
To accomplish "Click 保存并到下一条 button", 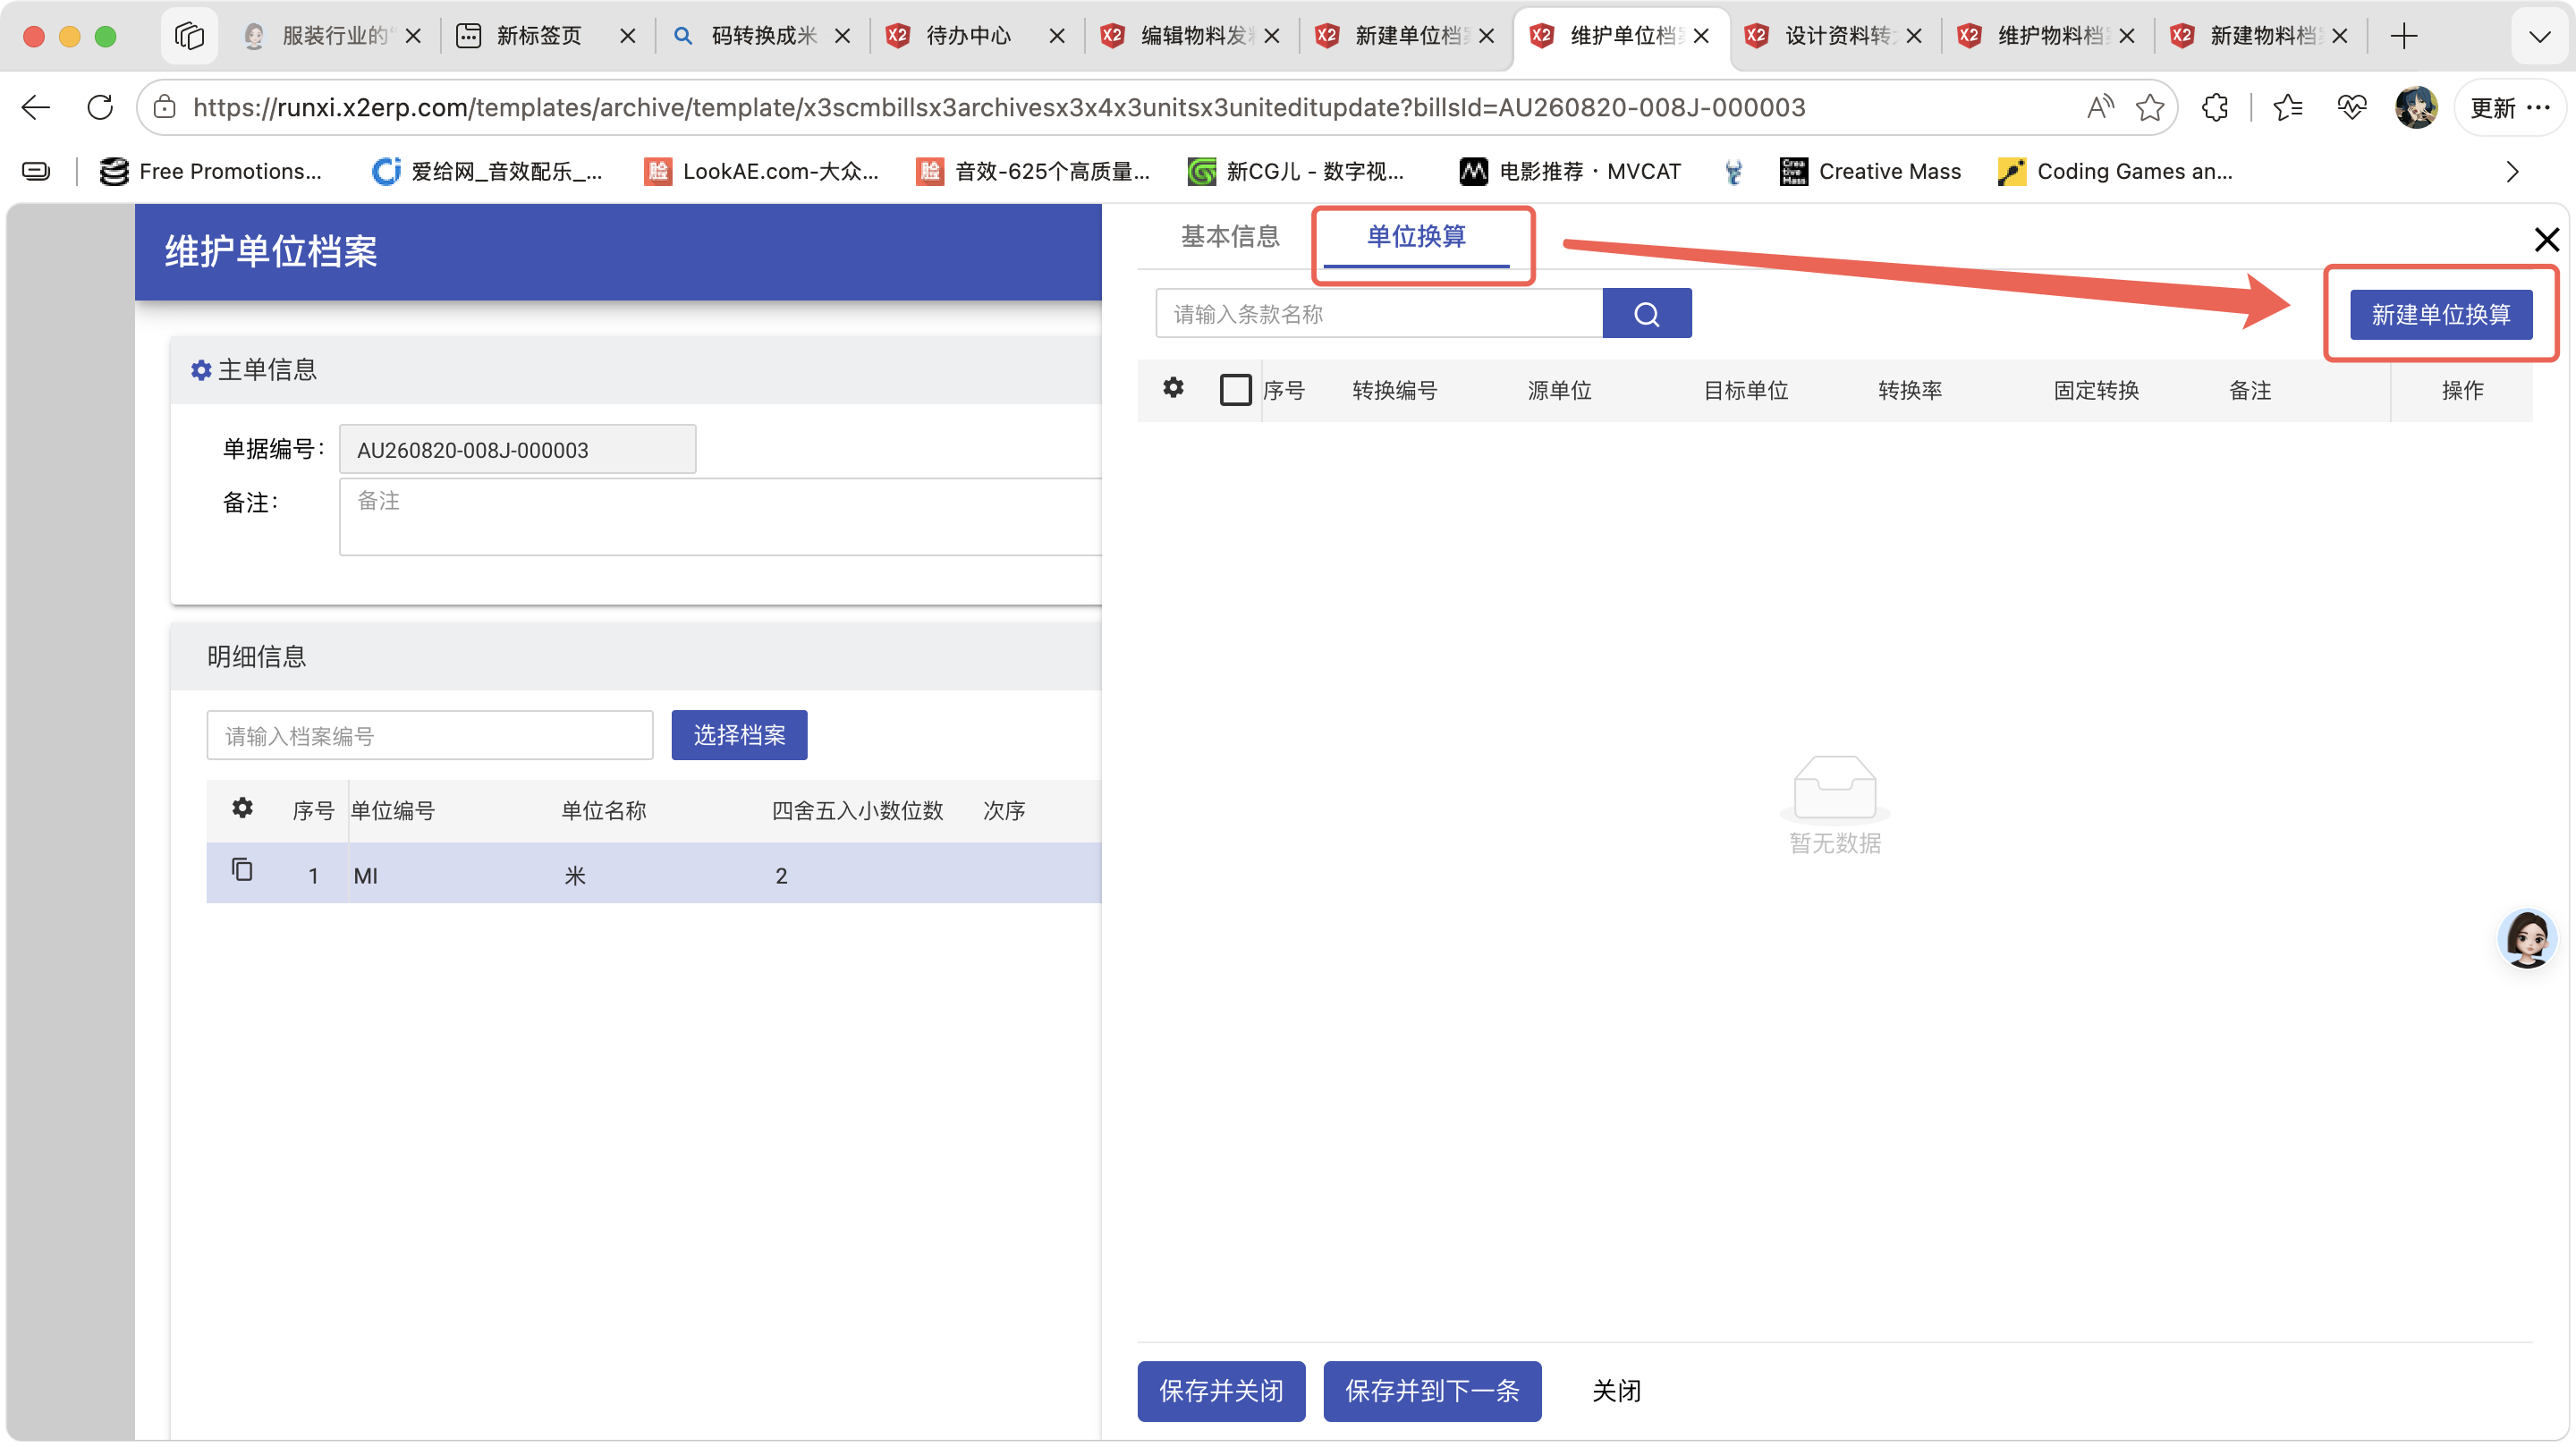I will (1431, 1390).
